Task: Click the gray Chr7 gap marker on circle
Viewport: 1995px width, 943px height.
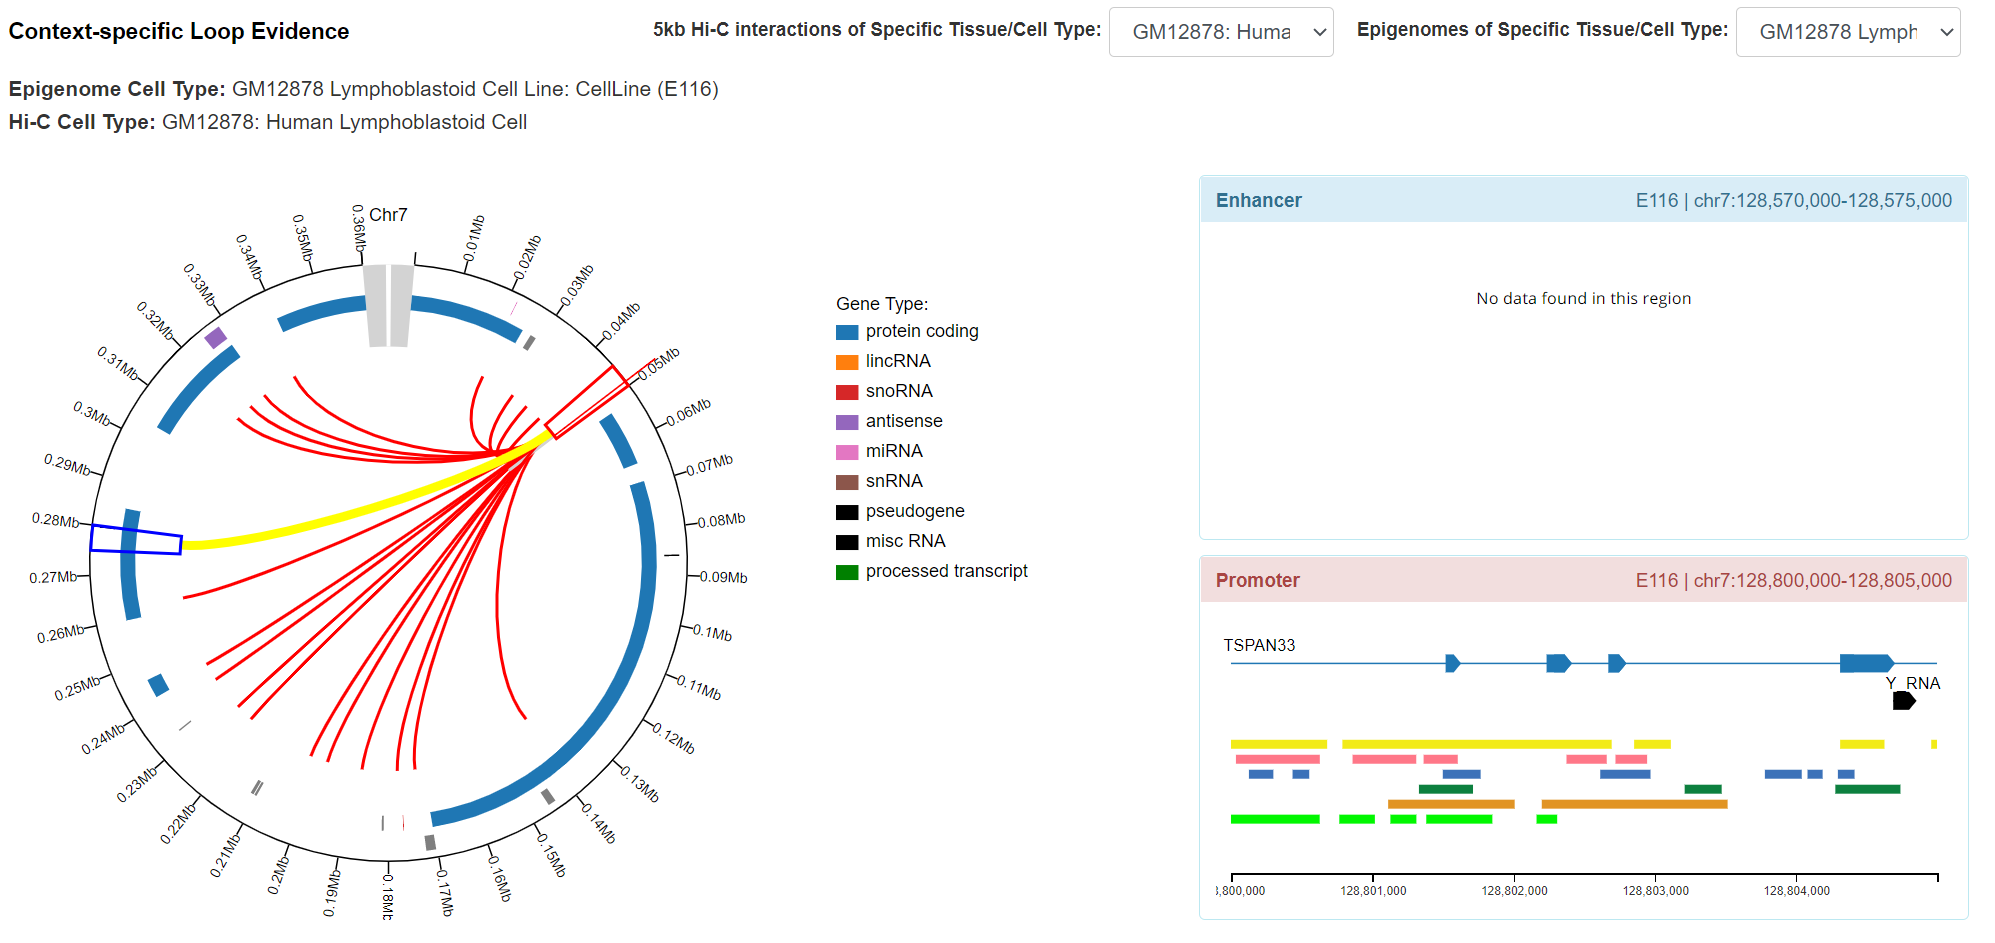Action: pyautogui.click(x=388, y=306)
